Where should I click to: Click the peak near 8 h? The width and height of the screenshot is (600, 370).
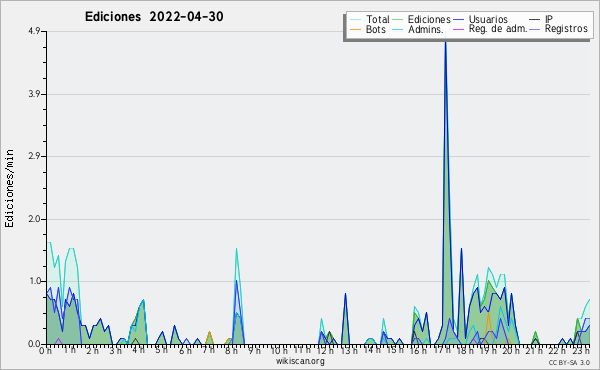[x=237, y=297]
